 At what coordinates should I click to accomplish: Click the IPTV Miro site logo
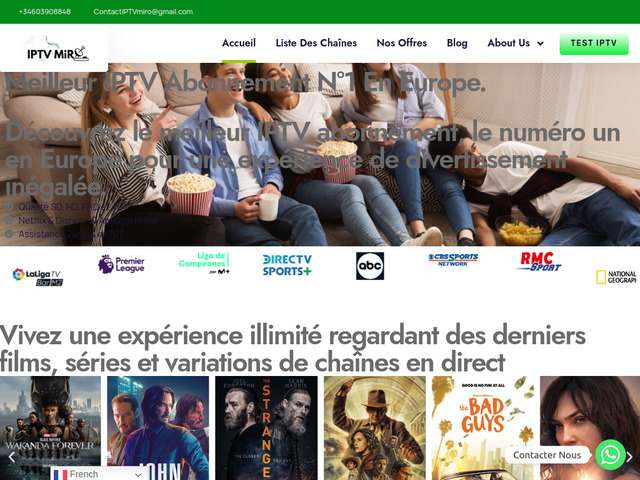(x=58, y=50)
